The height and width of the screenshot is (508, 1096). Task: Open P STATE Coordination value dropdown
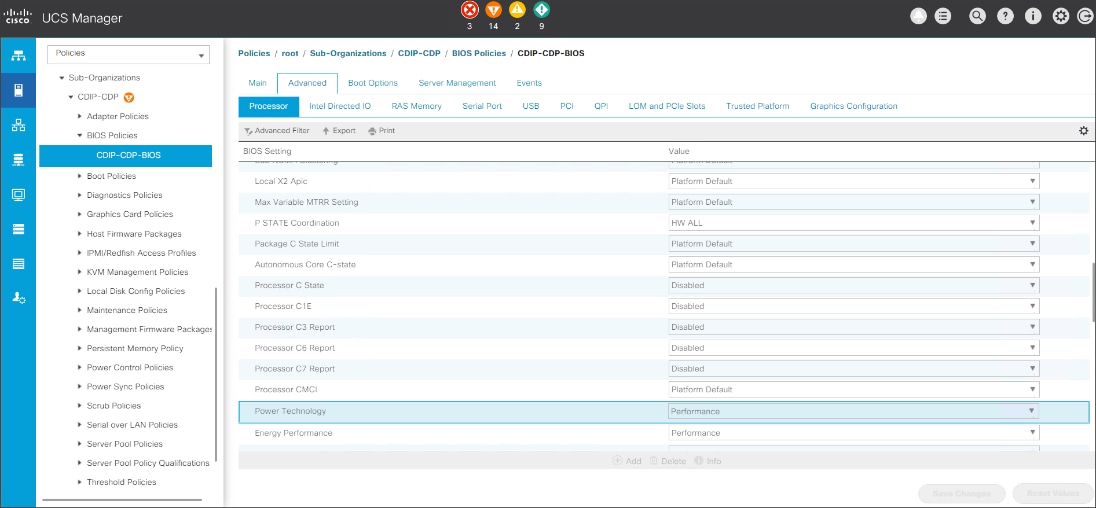coord(853,223)
